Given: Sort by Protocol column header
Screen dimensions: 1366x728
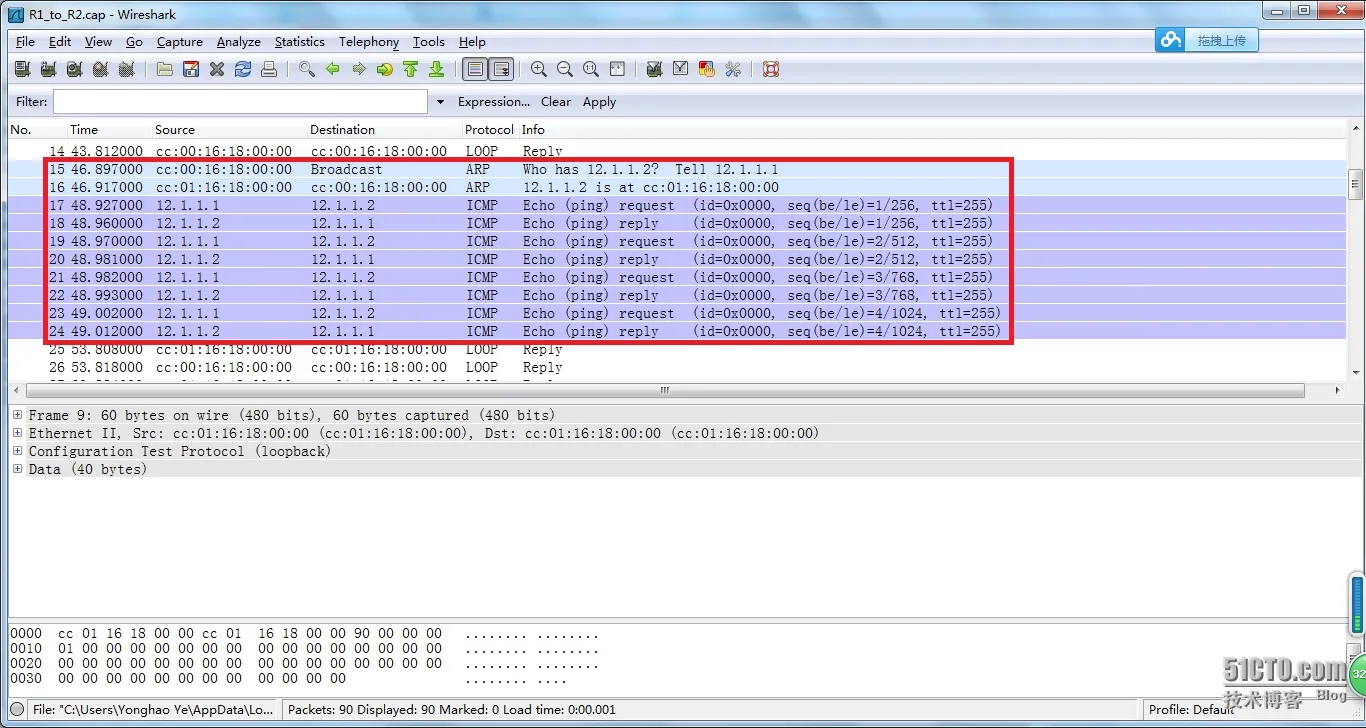Looking at the screenshot, I should [489, 130].
